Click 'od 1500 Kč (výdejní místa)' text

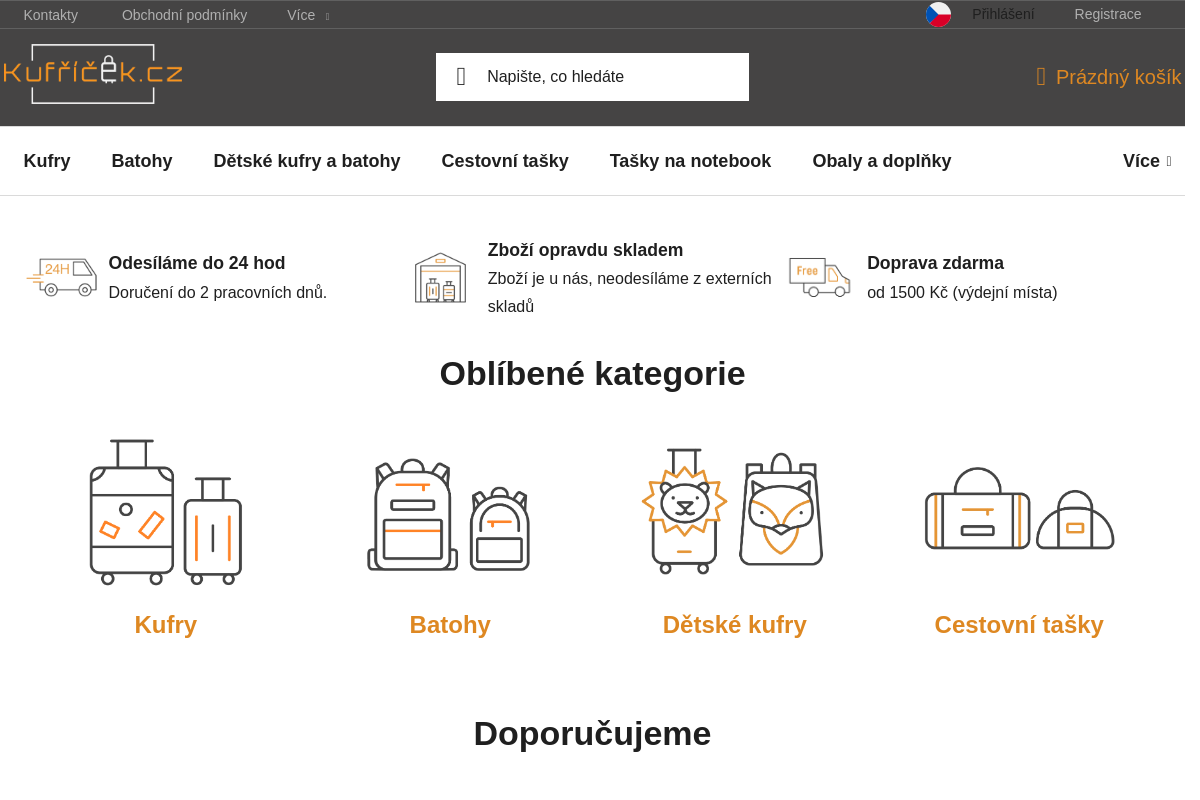coord(962,293)
